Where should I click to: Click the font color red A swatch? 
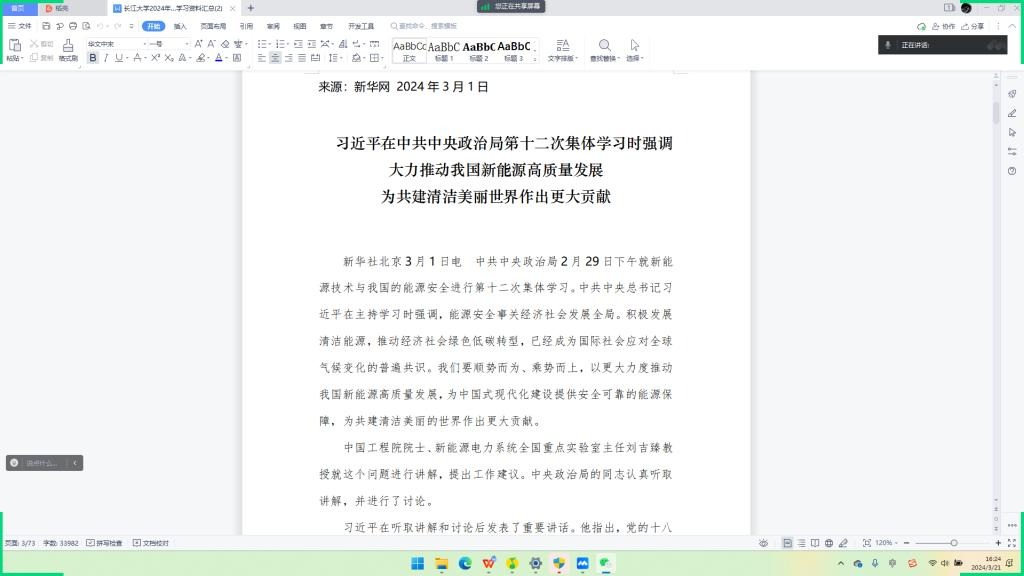[x=219, y=58]
